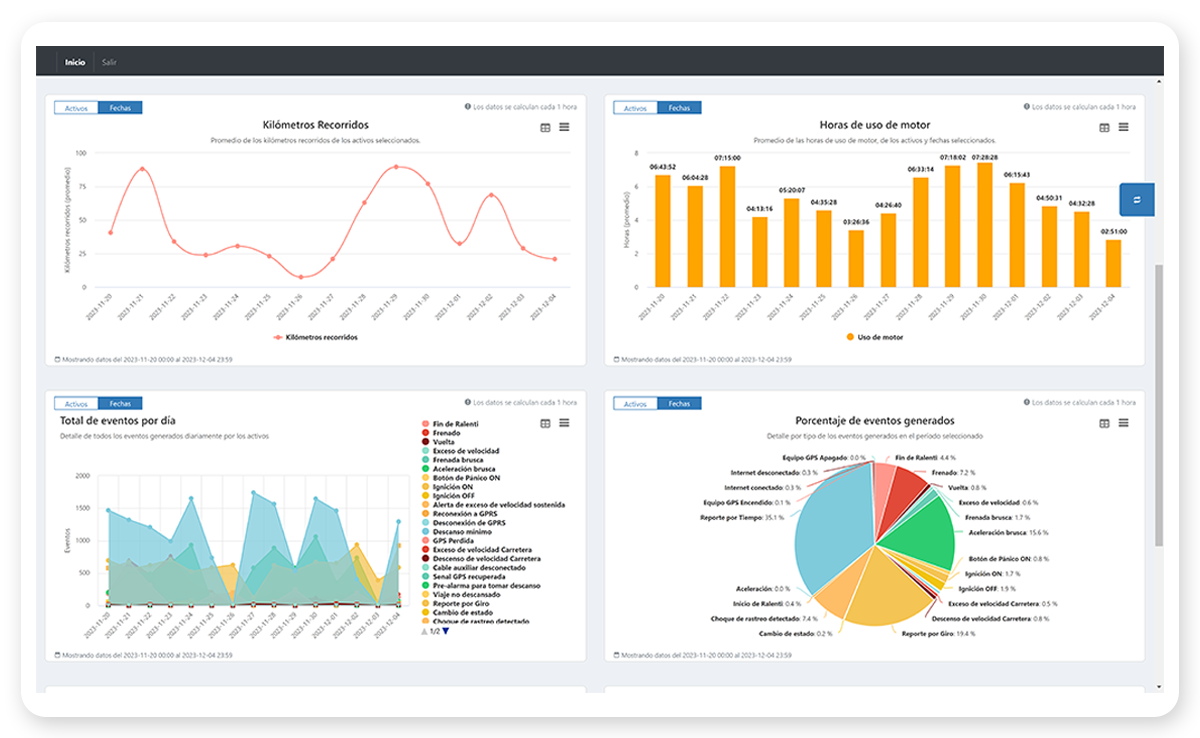Select the Inicio menu item

pyautogui.click(x=75, y=61)
